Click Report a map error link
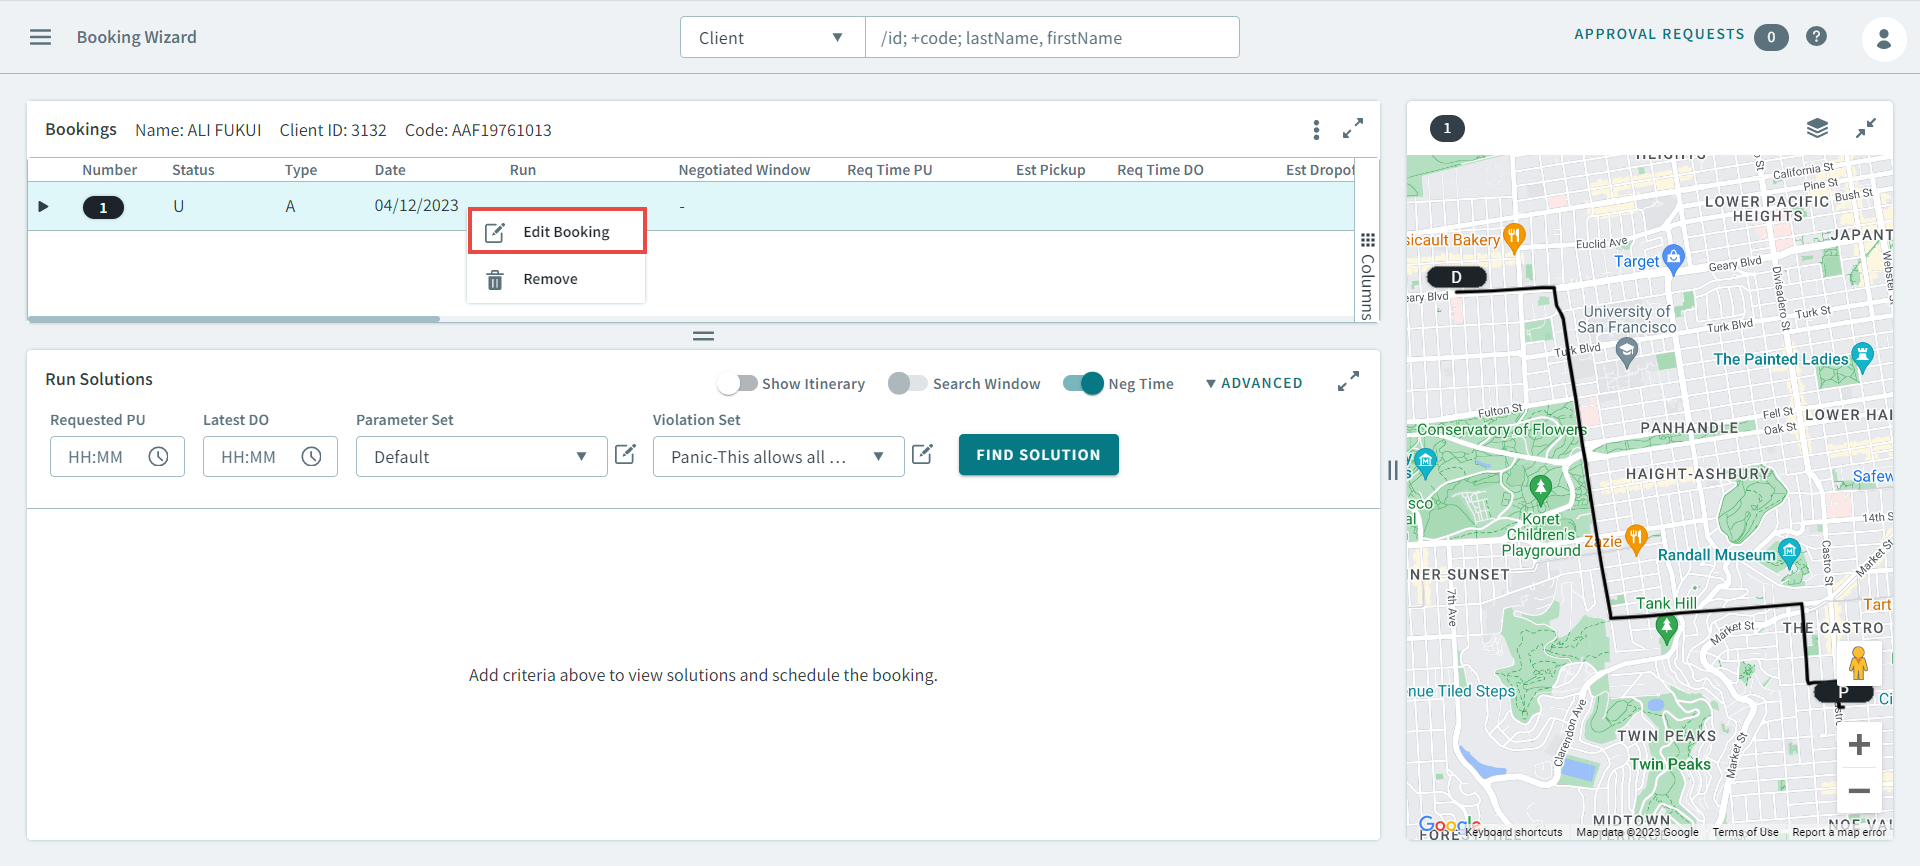 click(1838, 832)
